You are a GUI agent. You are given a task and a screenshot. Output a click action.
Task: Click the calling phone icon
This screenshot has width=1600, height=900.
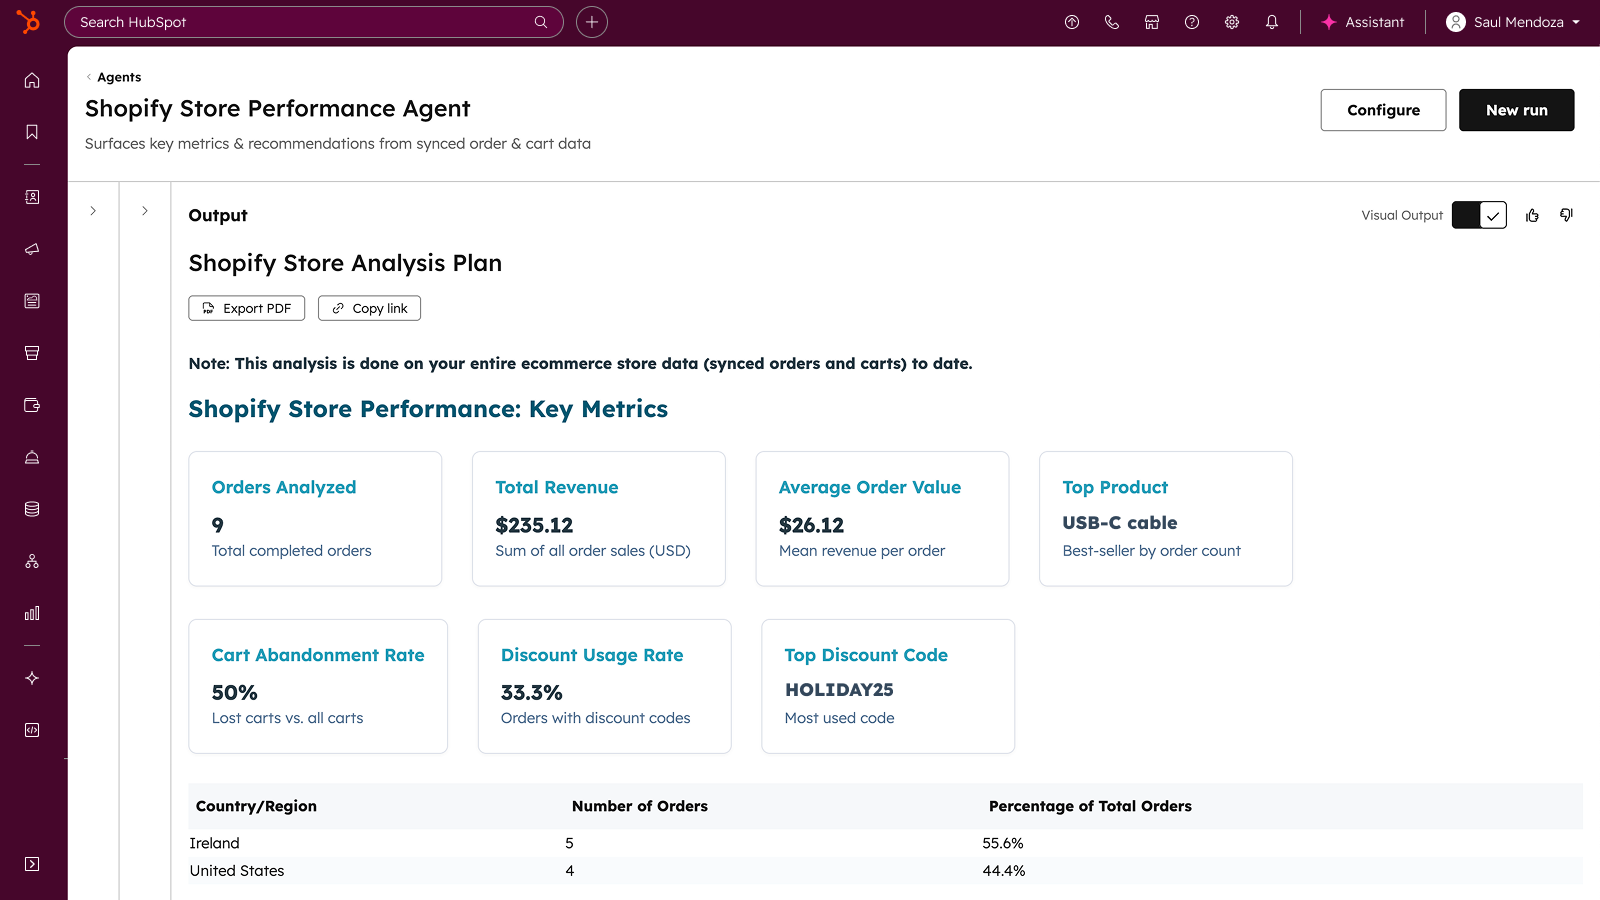1112,22
